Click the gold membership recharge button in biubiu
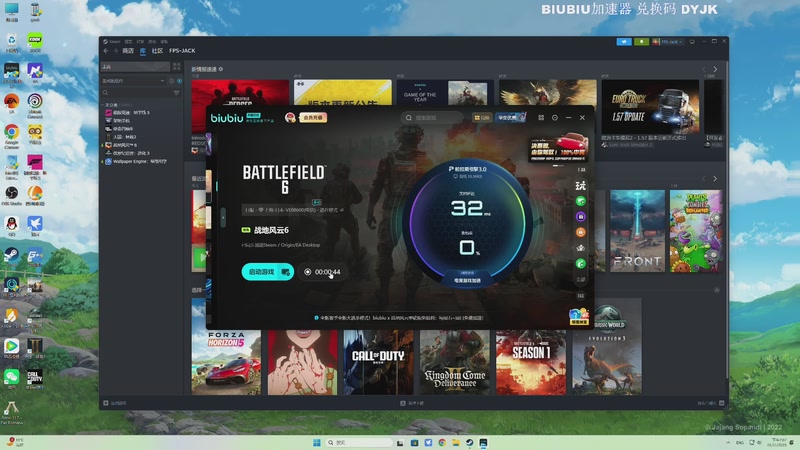800x450 pixels. coord(313,118)
